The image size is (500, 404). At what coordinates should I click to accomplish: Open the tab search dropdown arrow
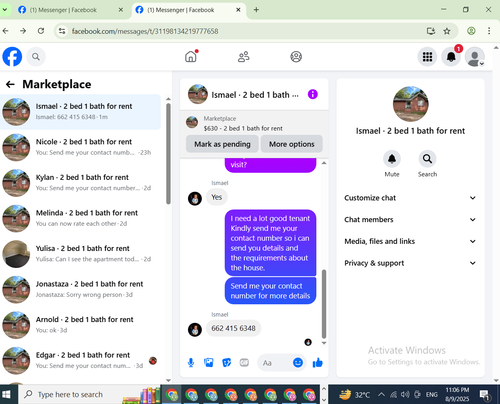coord(5,10)
